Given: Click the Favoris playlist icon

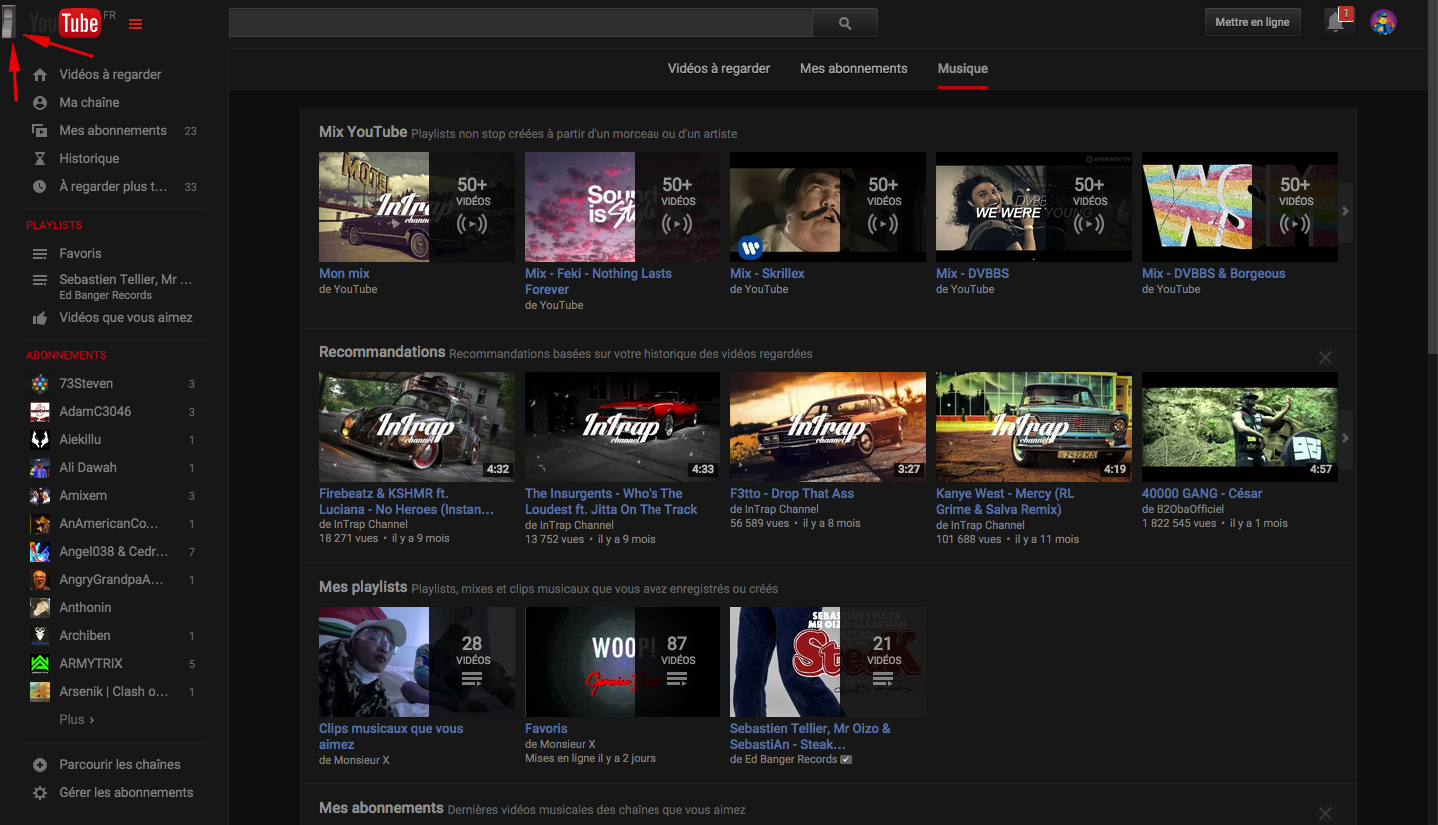Looking at the screenshot, I should tap(40, 254).
